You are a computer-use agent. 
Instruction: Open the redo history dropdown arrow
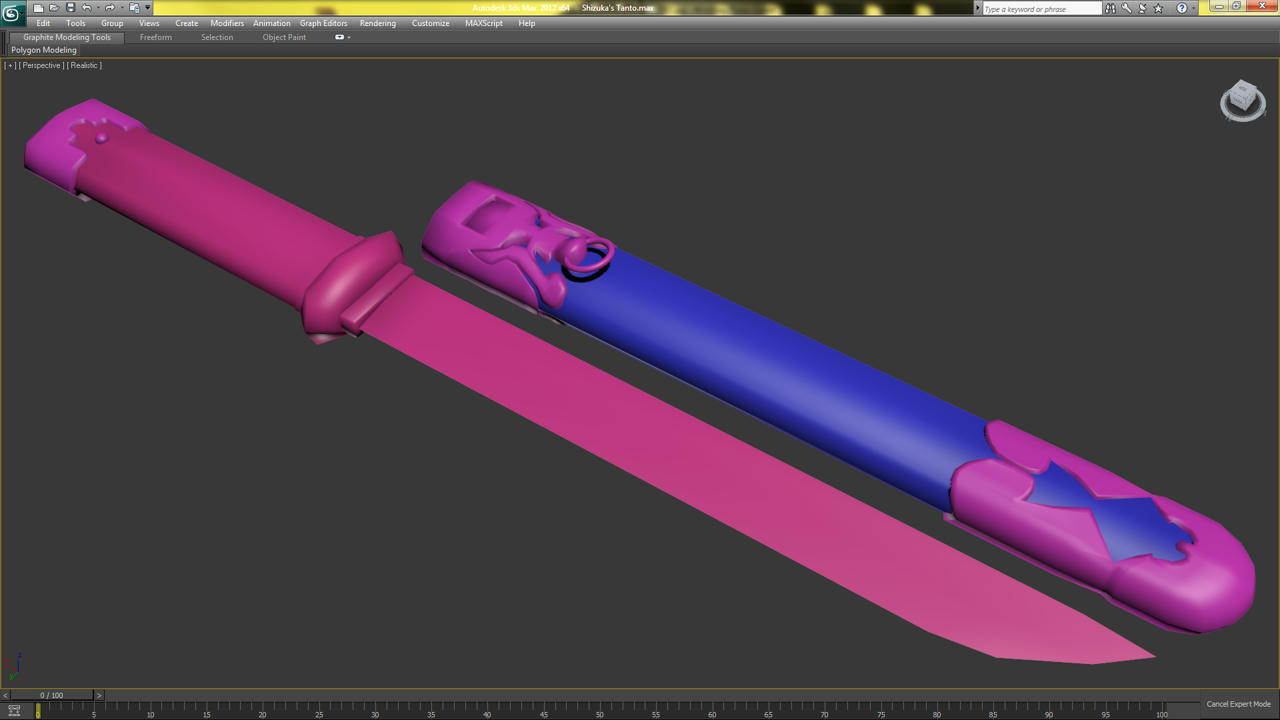coord(121,8)
